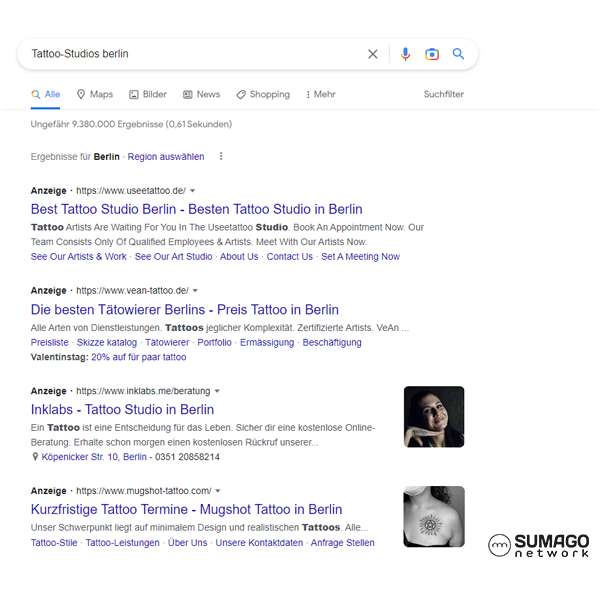Switch to the Bilder tab
This screenshot has width=600, height=600.
(148, 94)
